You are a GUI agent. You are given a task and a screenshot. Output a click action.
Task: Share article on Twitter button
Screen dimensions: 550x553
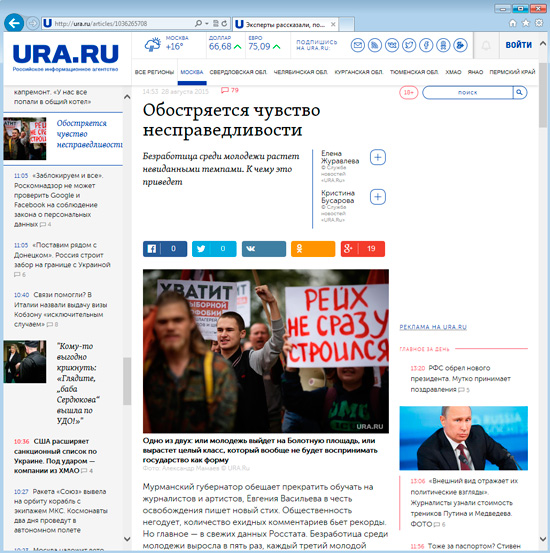pyautogui.click(x=214, y=249)
